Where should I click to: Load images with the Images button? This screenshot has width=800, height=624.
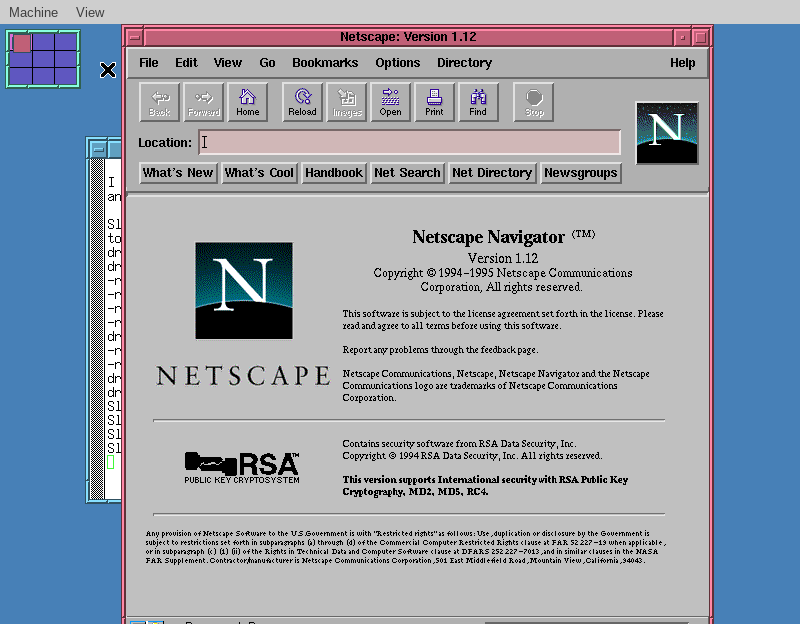(347, 103)
